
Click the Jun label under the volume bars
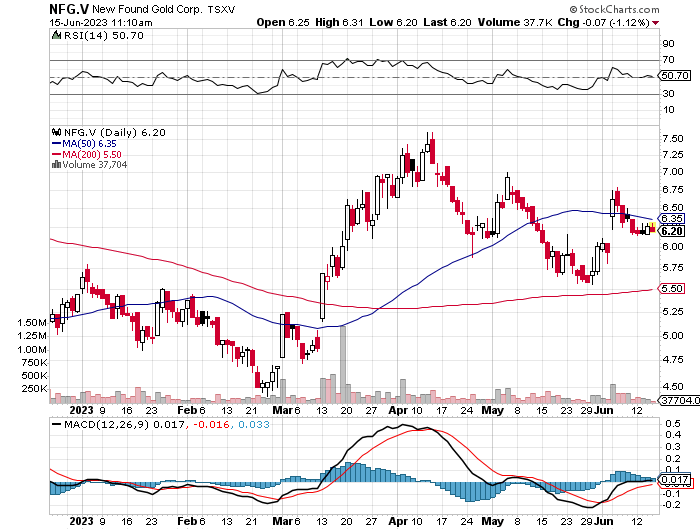[x=603, y=410]
